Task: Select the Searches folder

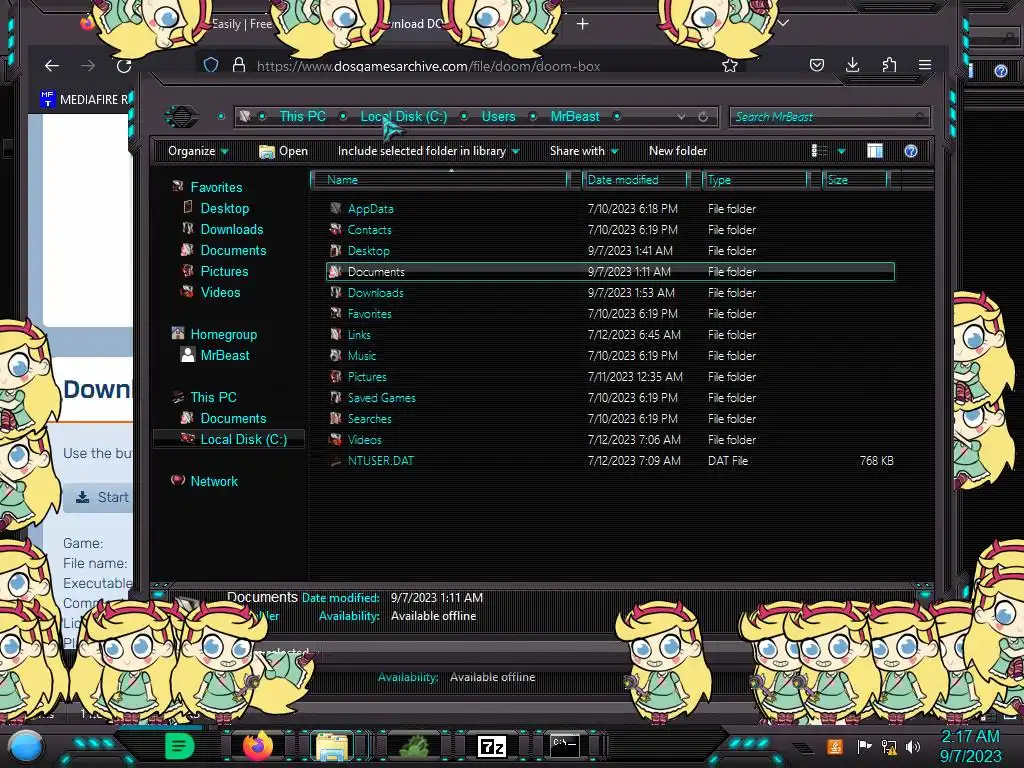Action: click(x=369, y=419)
